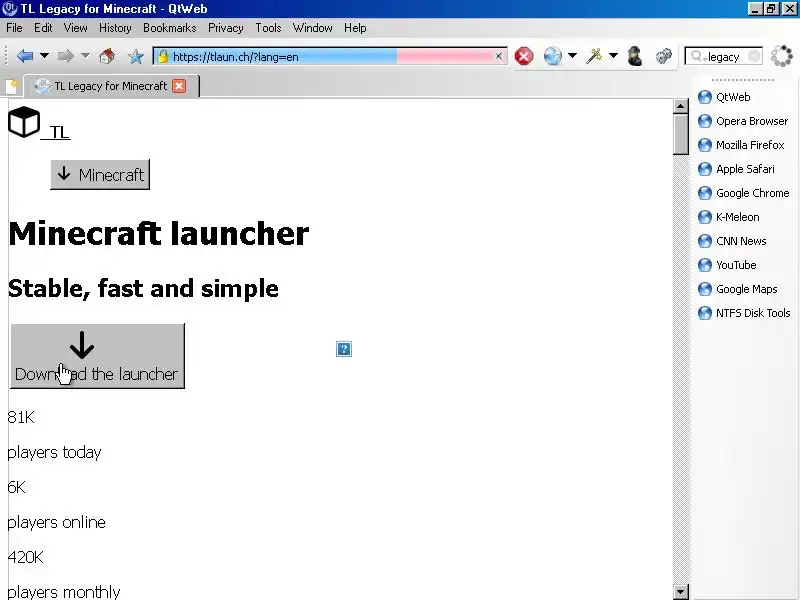Click the 'players online' text
The image size is (800, 600).
click(57, 522)
